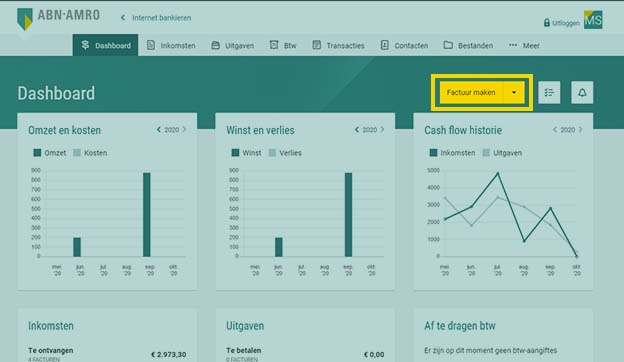Select the Omzet color legend swatch

(37, 153)
